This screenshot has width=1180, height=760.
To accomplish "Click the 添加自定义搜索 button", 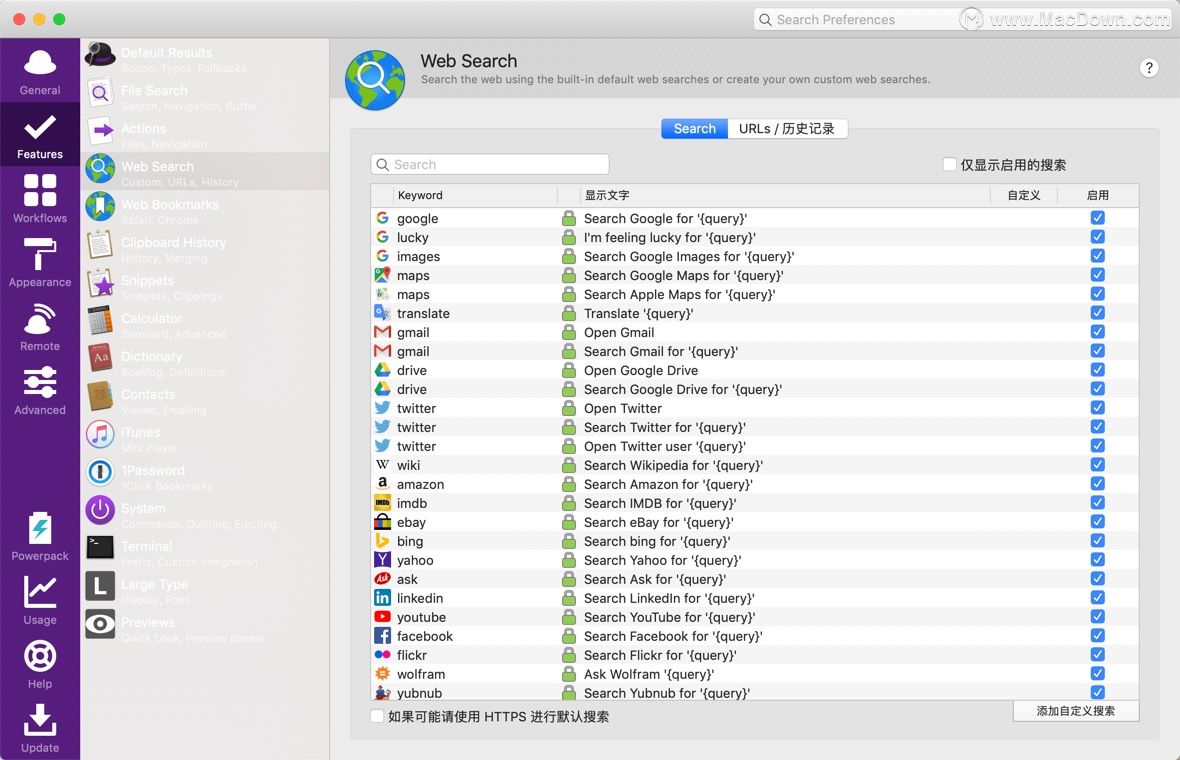I will tap(1075, 711).
